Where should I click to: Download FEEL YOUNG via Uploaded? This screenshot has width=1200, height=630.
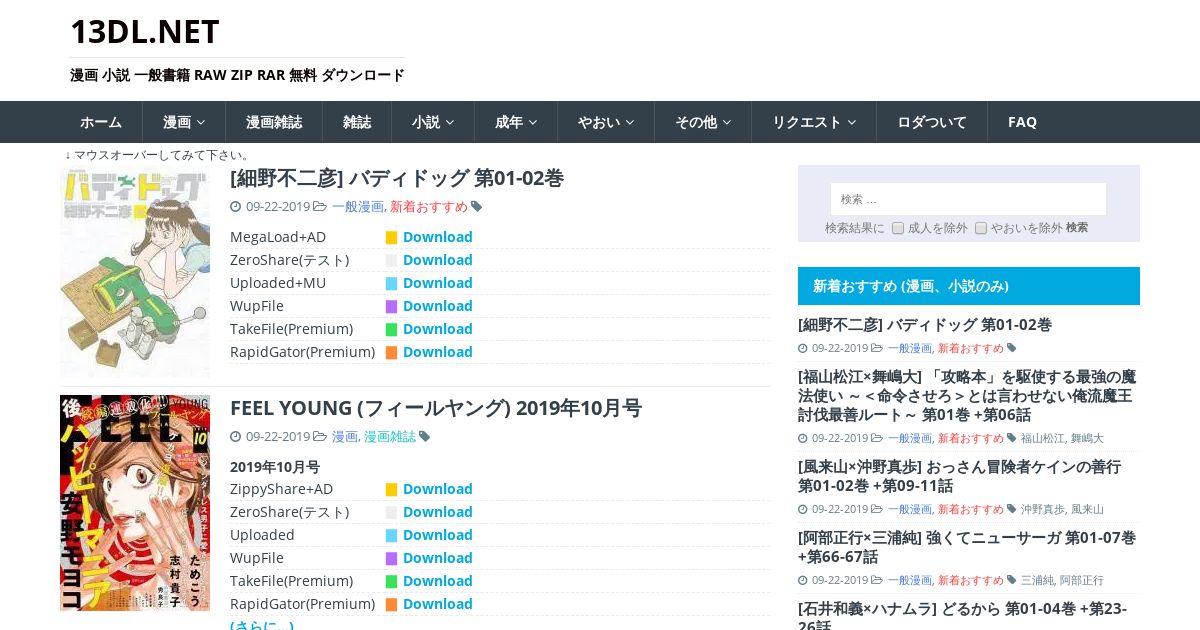point(438,535)
